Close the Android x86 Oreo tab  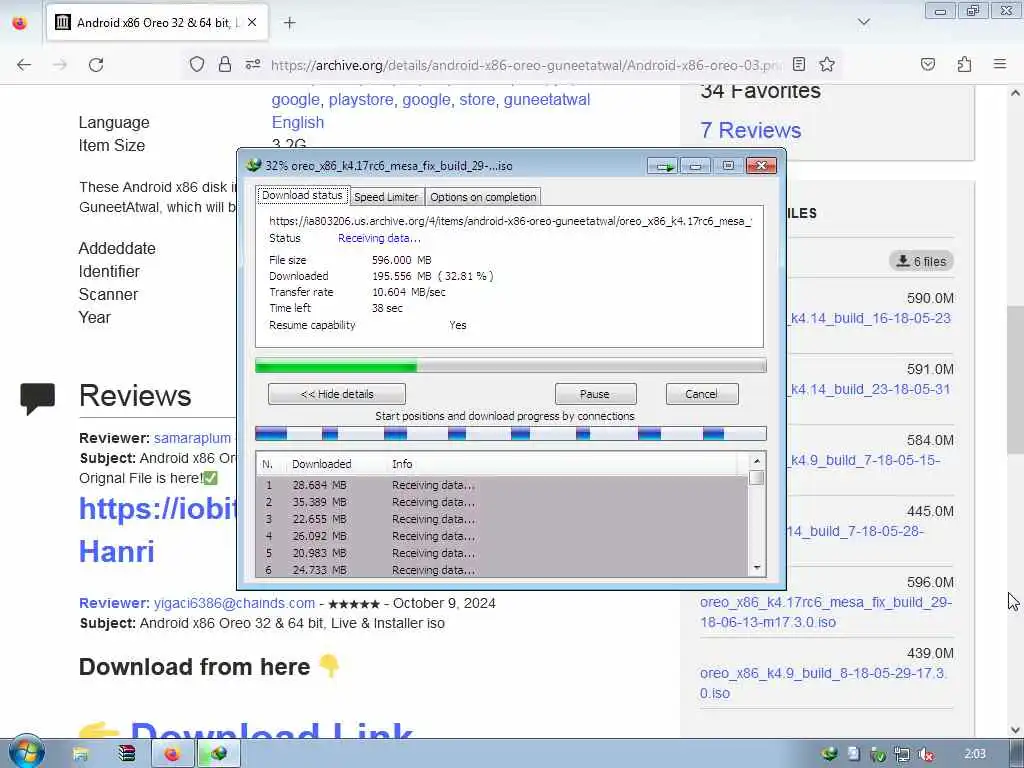pos(252,22)
